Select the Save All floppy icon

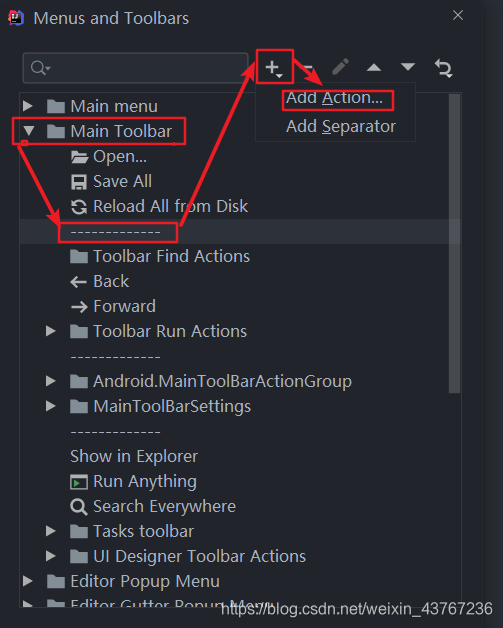click(78, 182)
